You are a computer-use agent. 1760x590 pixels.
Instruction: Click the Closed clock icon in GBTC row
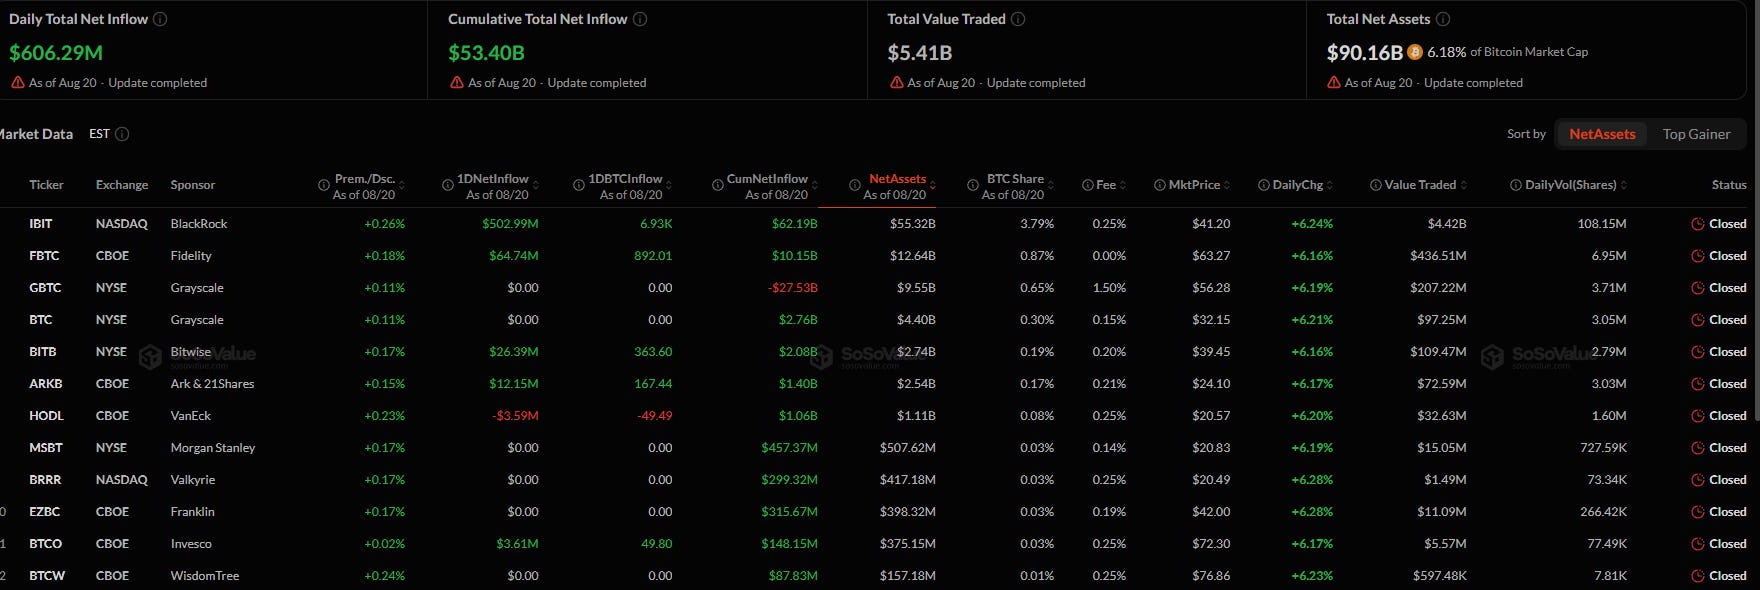(1698, 288)
